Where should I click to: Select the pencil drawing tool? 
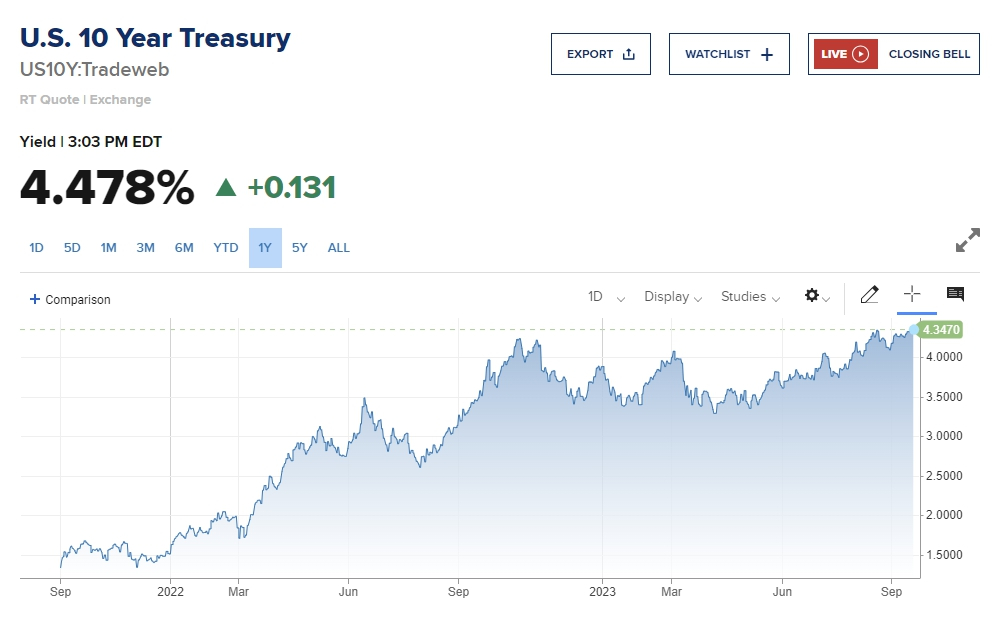[x=869, y=295]
